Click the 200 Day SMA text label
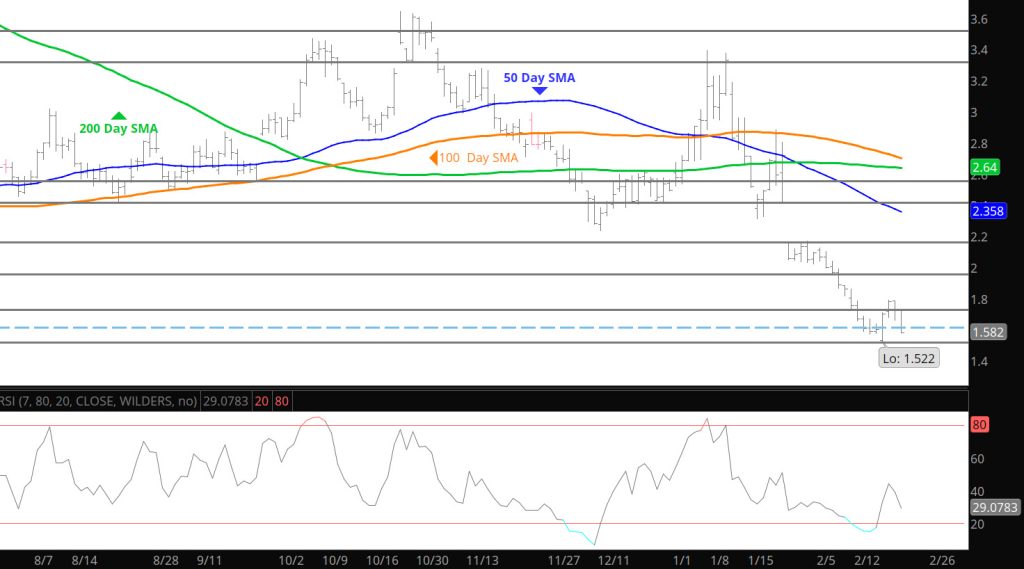Image resolution: width=1024 pixels, height=569 pixels. 118,129
